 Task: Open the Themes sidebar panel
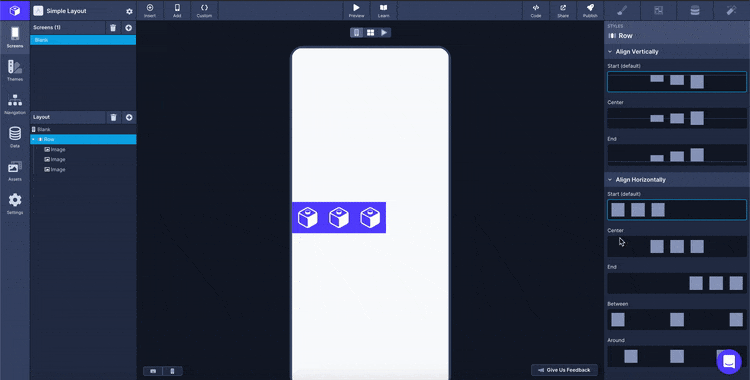[x=15, y=70]
